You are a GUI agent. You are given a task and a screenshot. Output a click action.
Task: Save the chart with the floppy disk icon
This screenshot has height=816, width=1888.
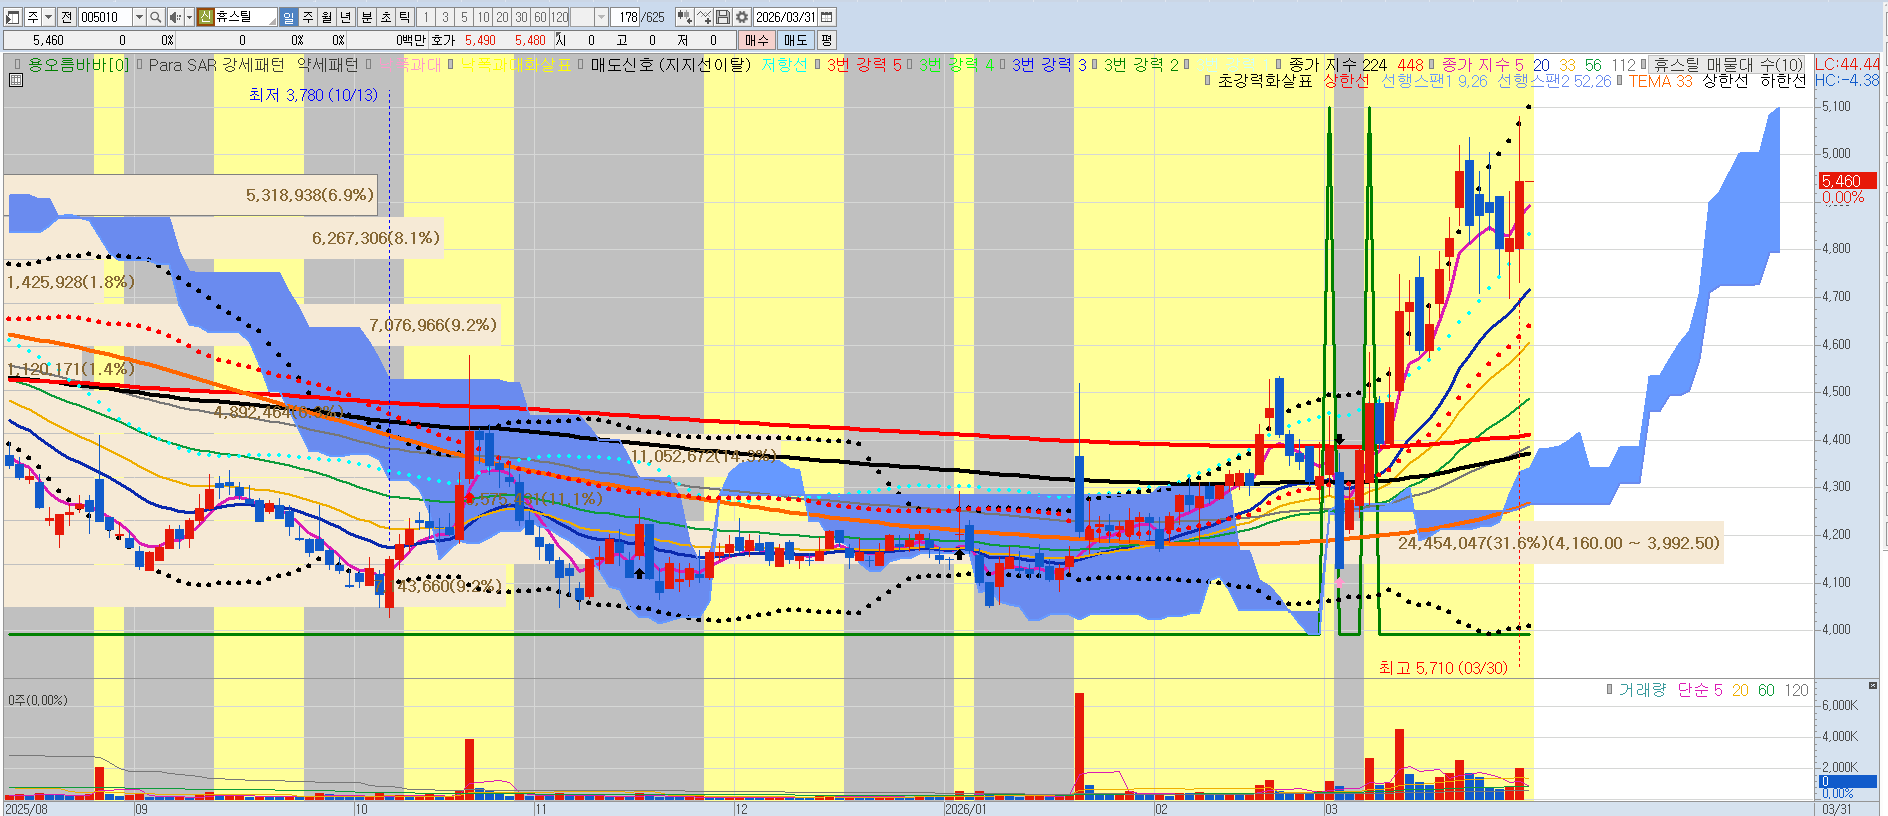[x=723, y=17]
